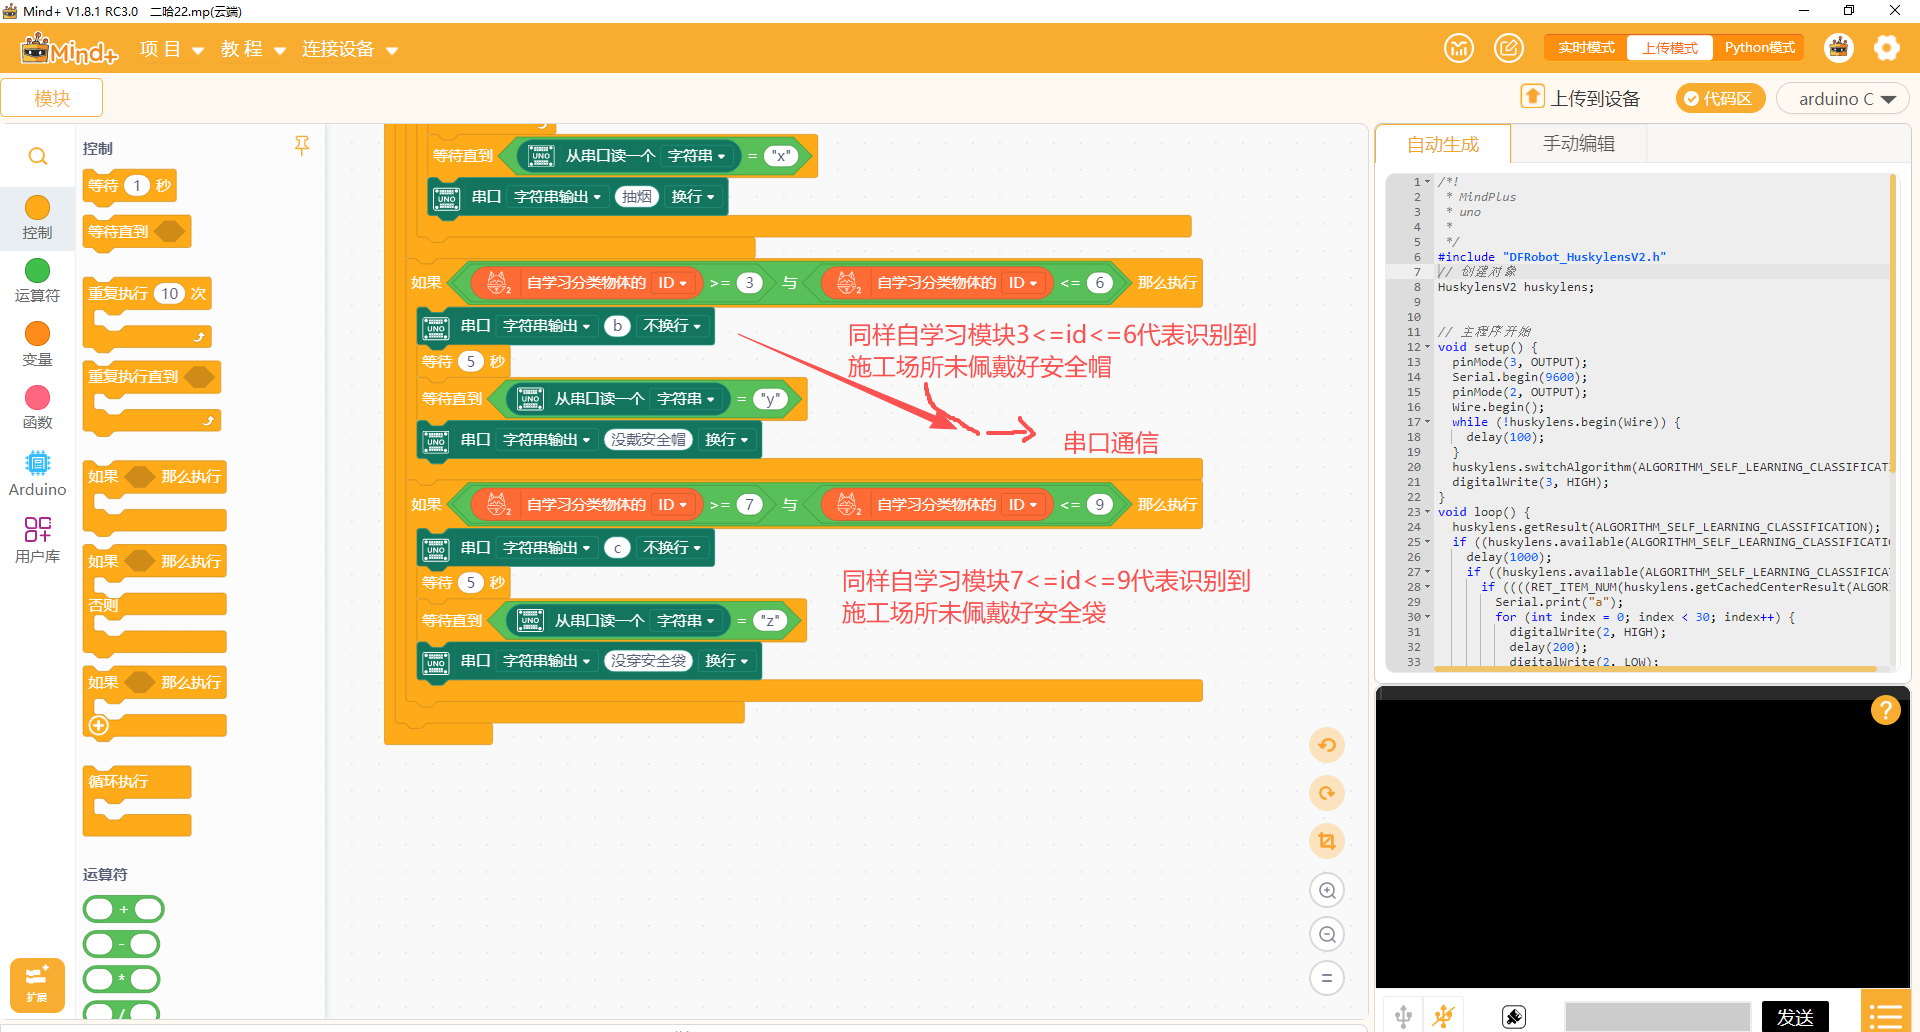Switch to the 手动编辑 tab
The image size is (1920, 1032).
1579,143
